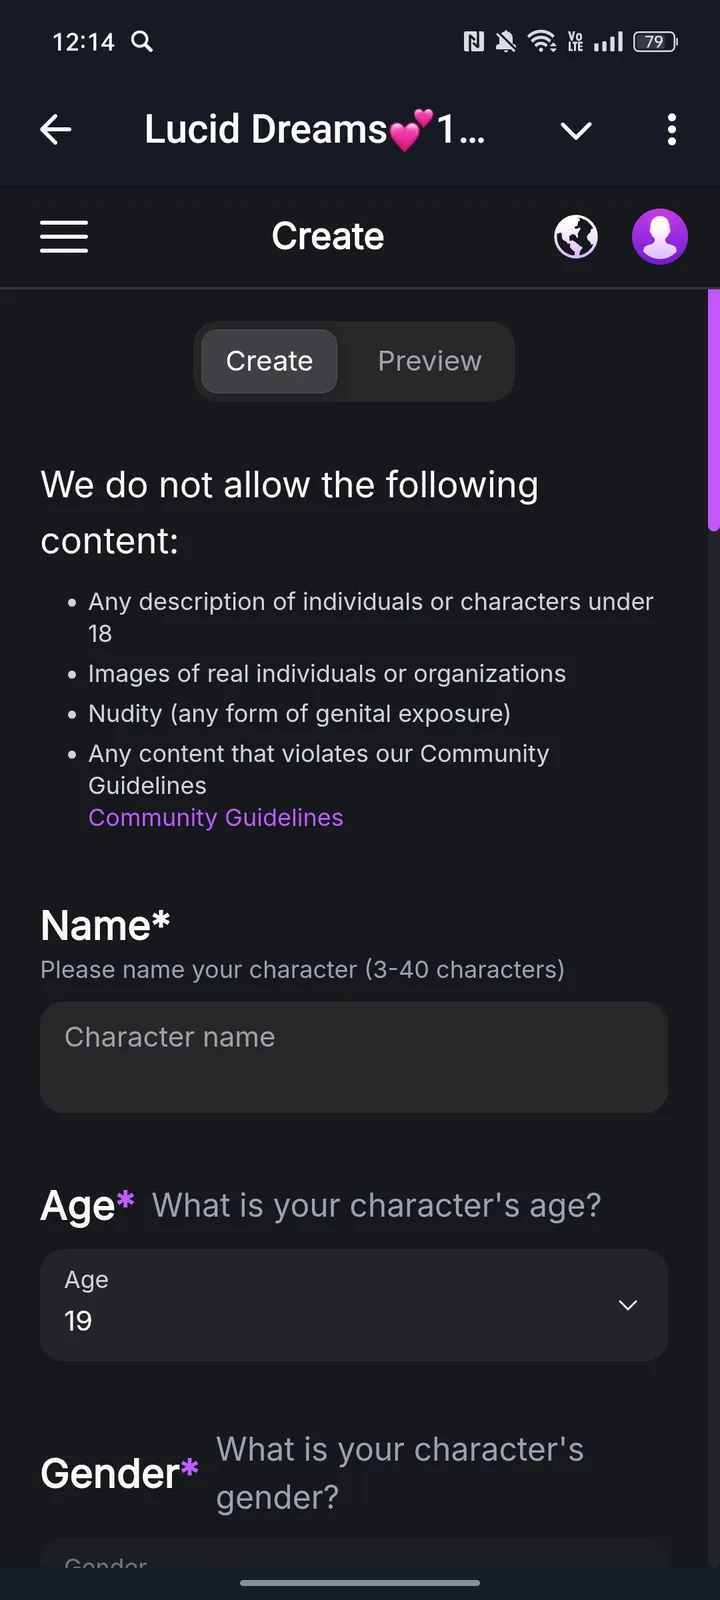Expand the page title dropdown chevron
The height and width of the screenshot is (1600, 720).
click(576, 130)
